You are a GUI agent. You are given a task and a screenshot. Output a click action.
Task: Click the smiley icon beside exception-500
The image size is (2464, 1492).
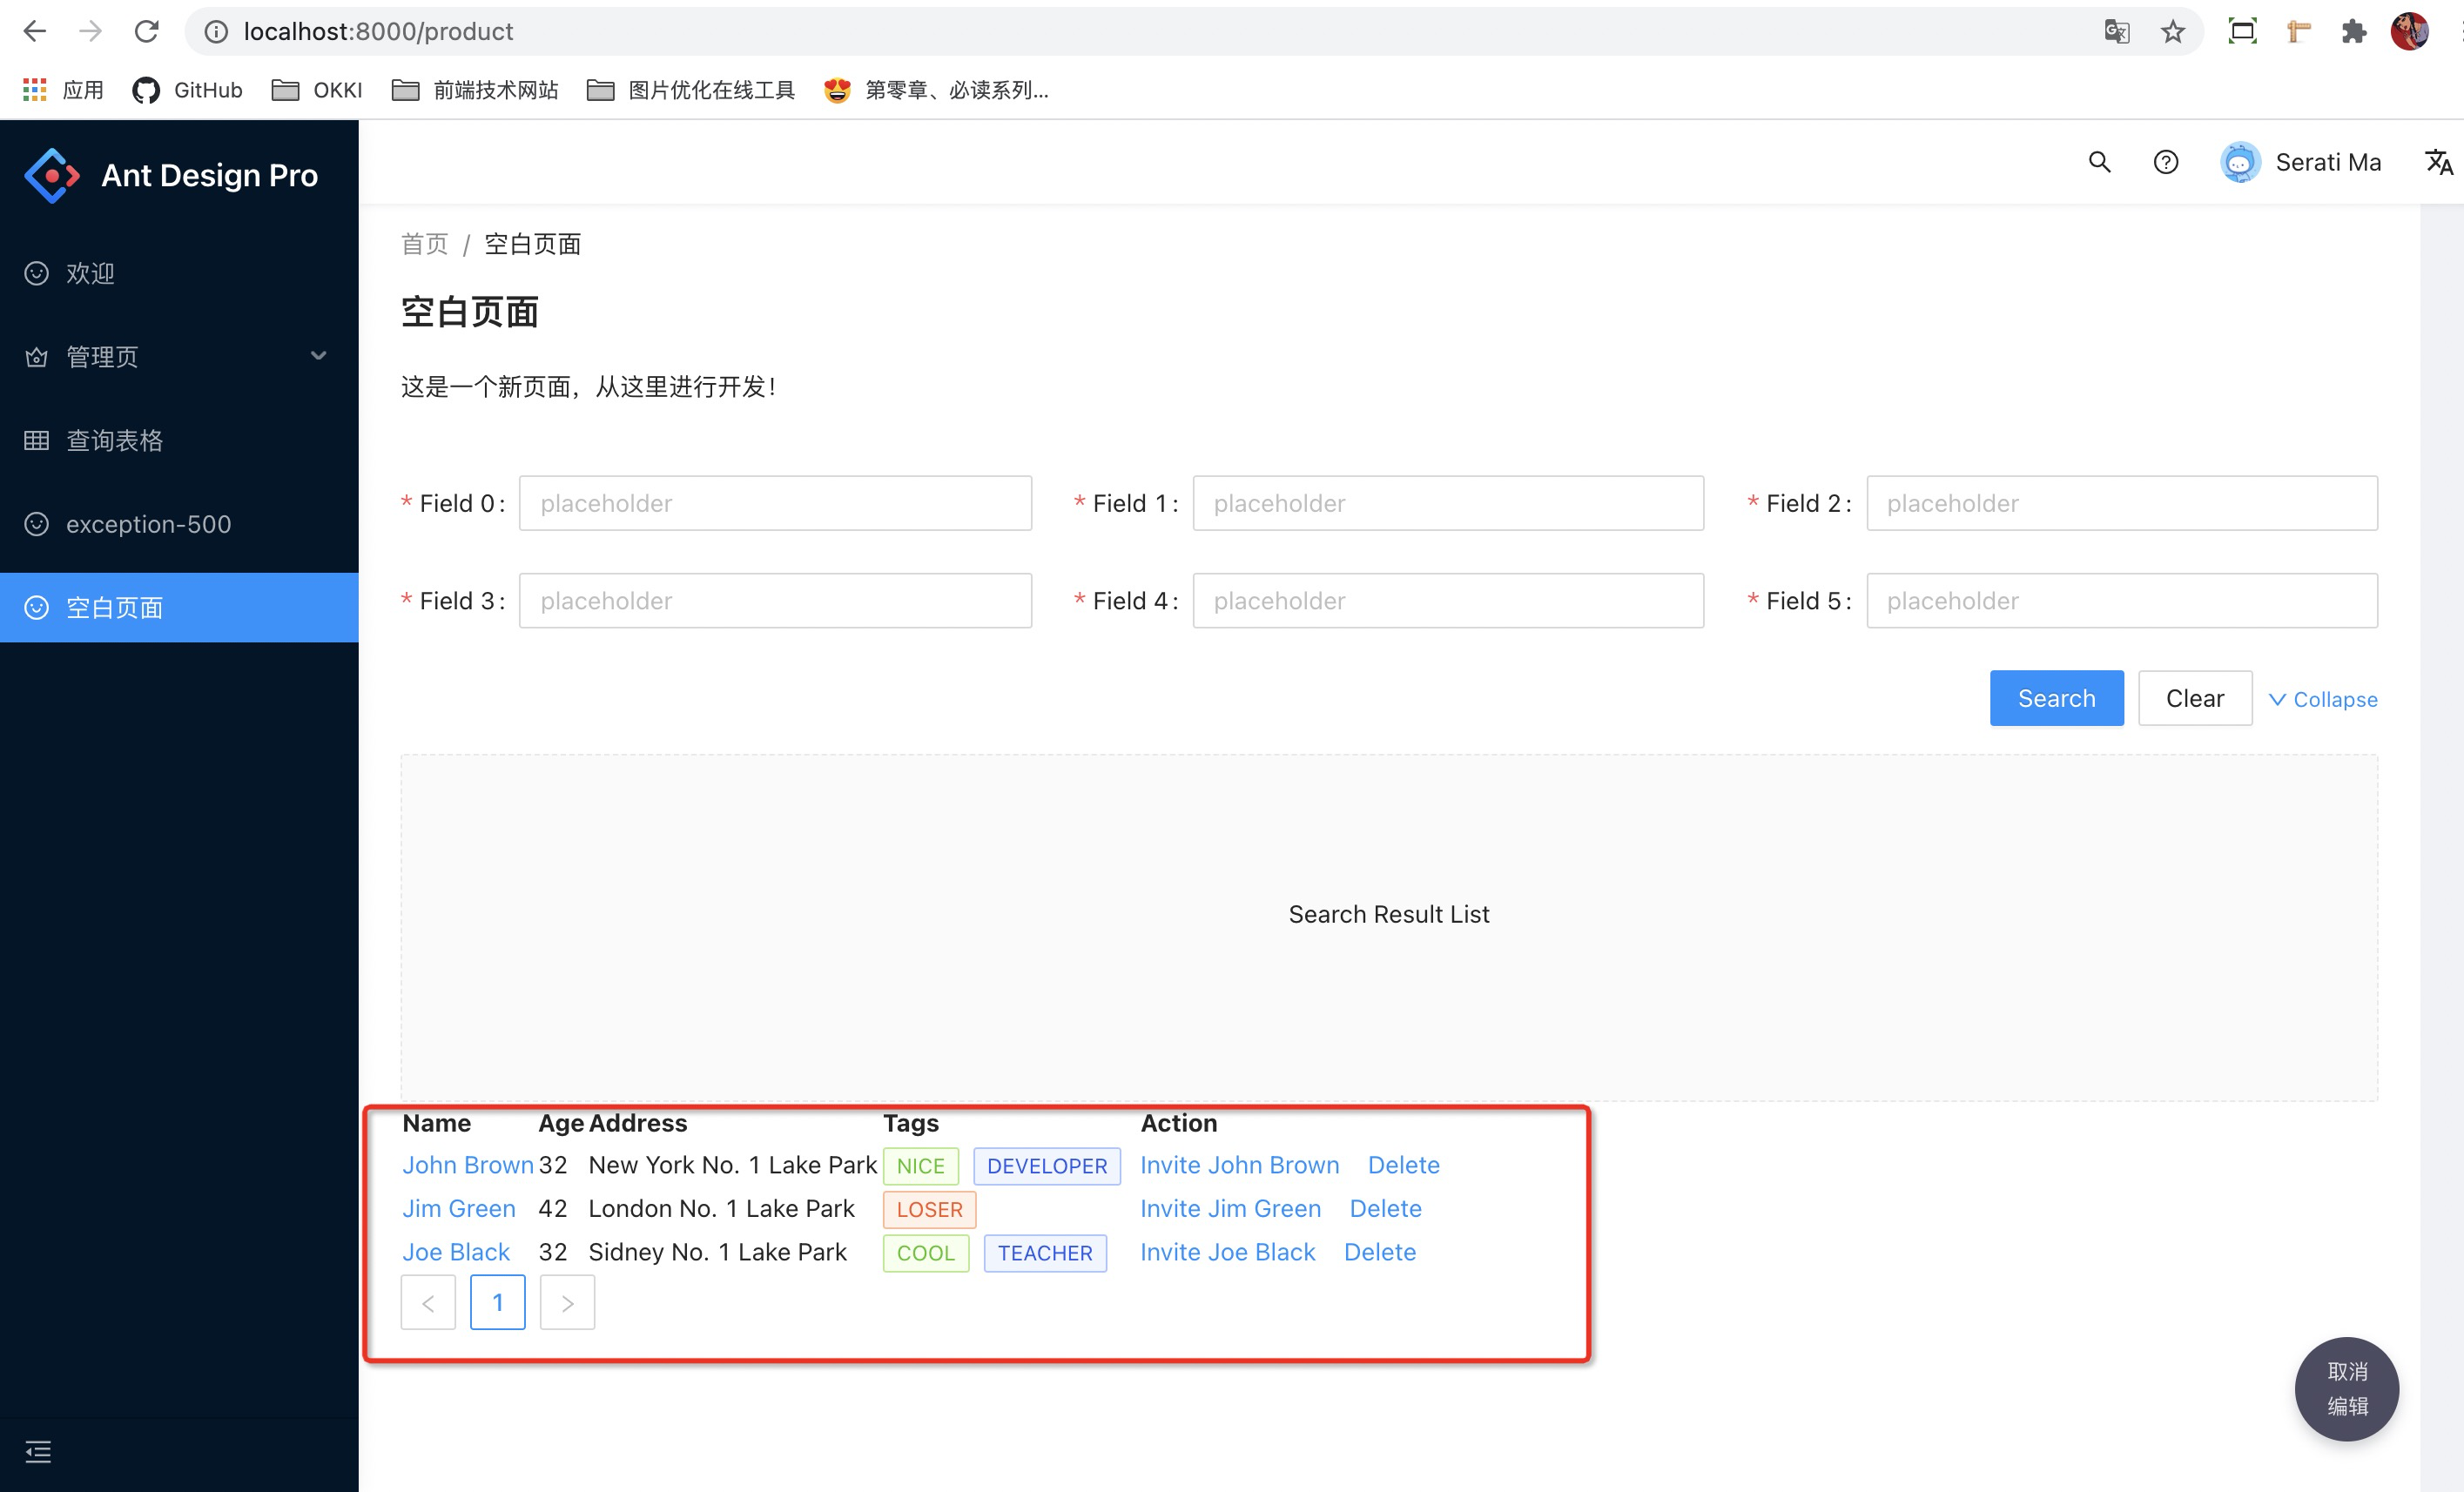[36, 524]
